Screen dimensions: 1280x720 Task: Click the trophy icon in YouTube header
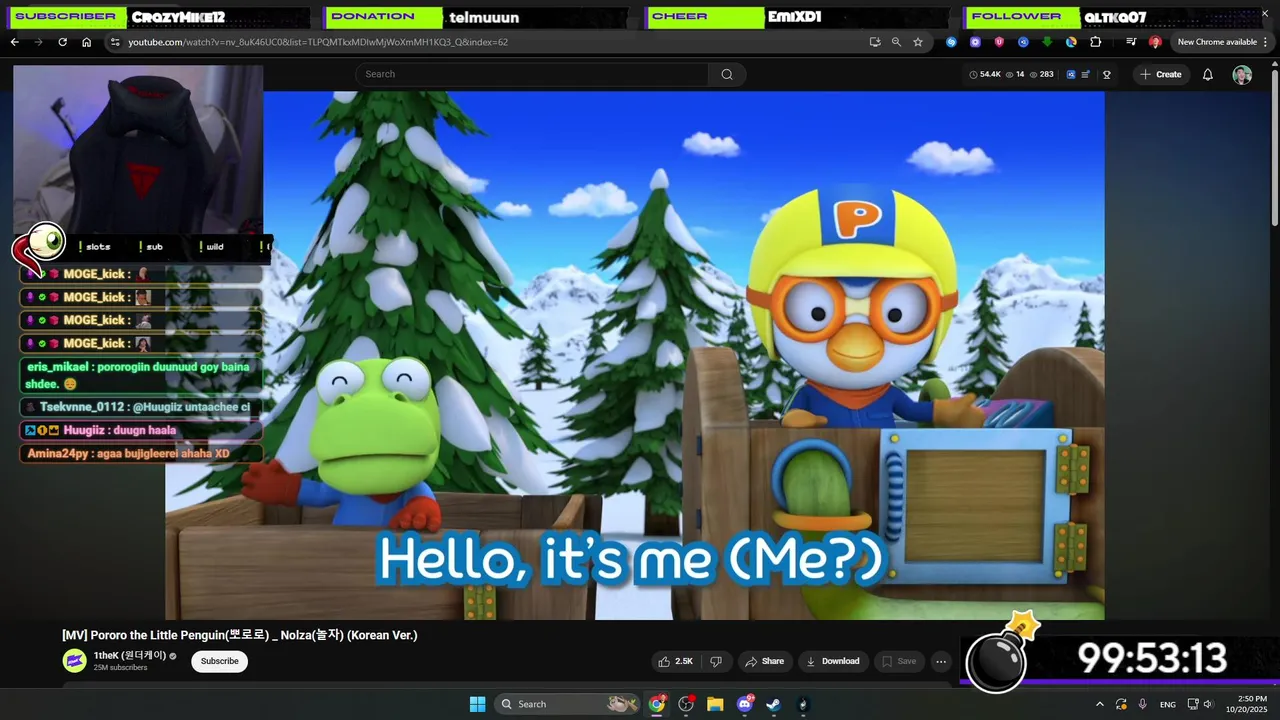tap(1107, 74)
